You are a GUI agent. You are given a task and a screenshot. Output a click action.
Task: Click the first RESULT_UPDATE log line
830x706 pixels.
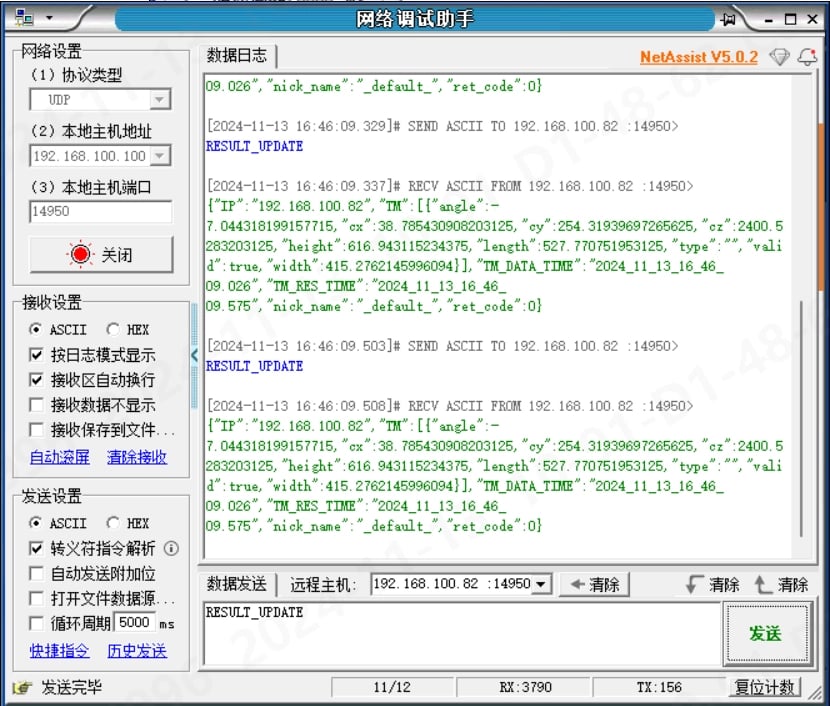point(254,146)
